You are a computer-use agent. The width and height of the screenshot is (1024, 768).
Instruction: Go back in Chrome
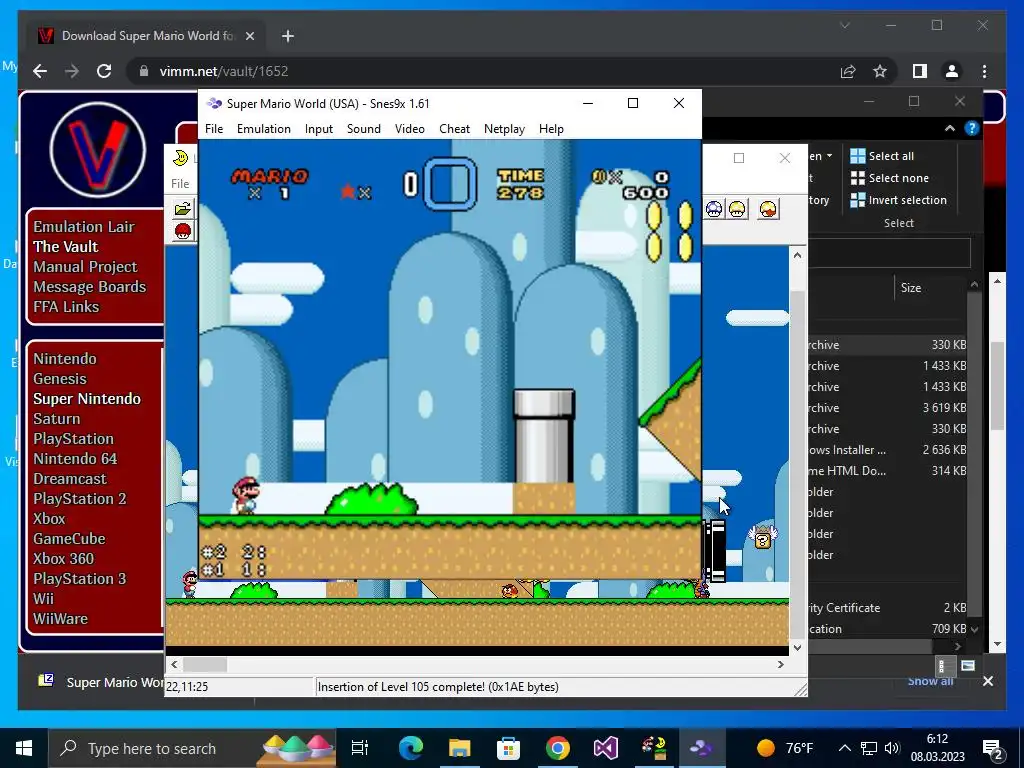click(x=40, y=71)
